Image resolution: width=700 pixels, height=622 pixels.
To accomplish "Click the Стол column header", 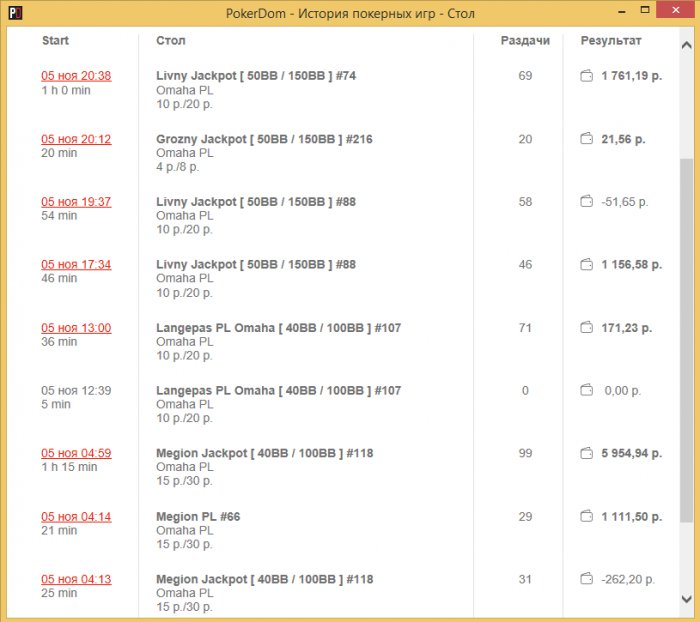I will [x=171, y=41].
